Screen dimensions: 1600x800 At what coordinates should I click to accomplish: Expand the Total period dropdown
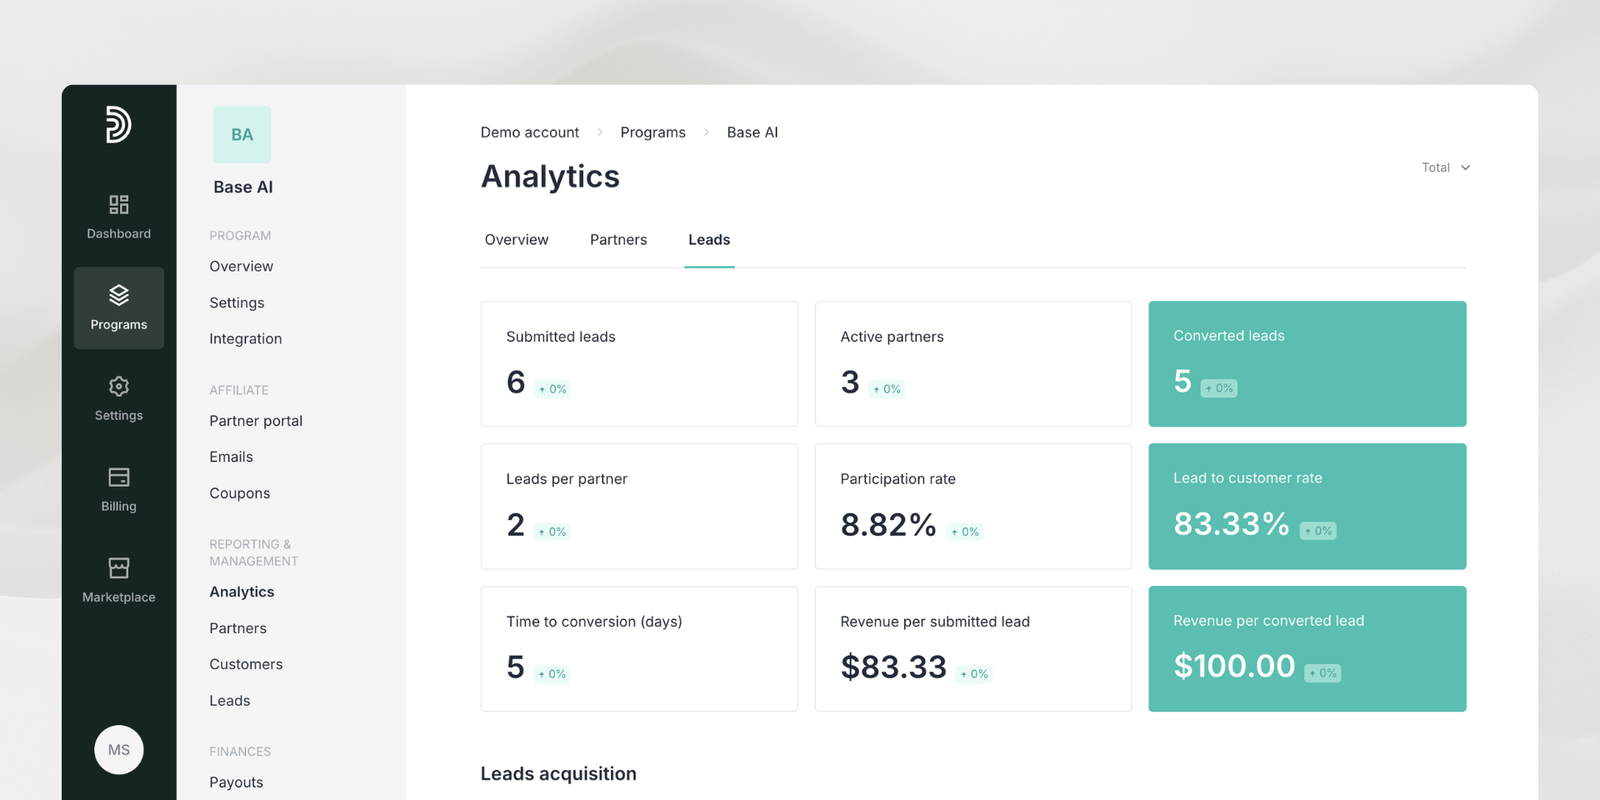(1445, 168)
